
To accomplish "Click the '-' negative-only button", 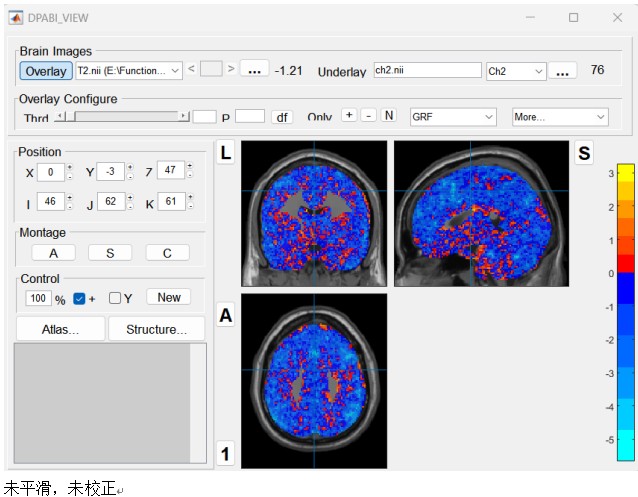I will tap(368, 116).
